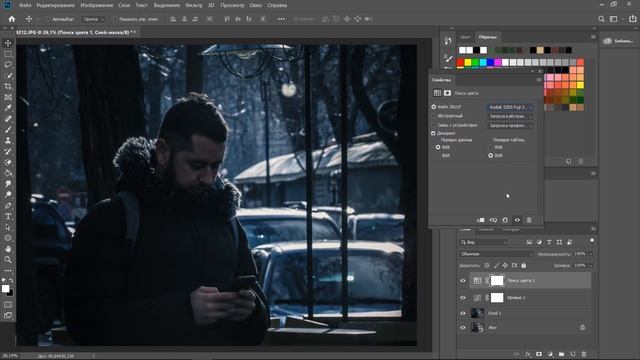Switch to the Swatches tab
The image size is (640, 360).
pyautogui.click(x=488, y=37)
